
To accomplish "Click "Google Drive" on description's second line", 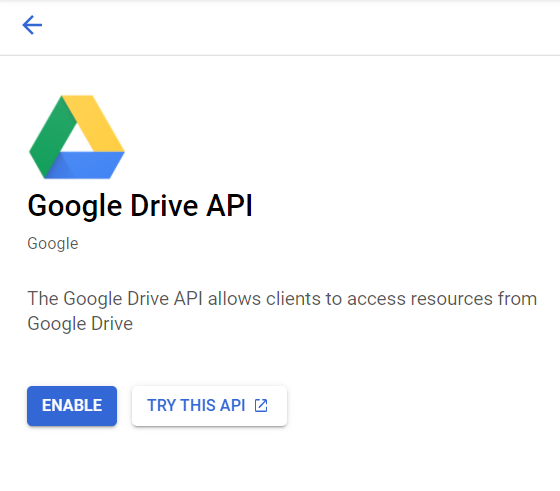I will point(80,324).
